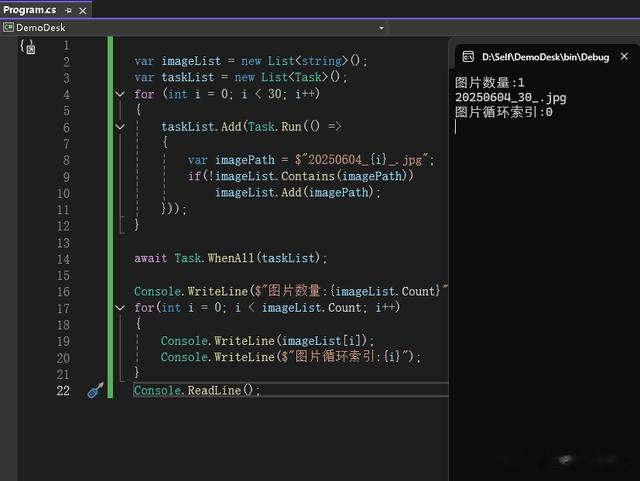The height and width of the screenshot is (481, 640).
Task: Click 'var imageList = new List<string>();' line
Action: coord(251,61)
